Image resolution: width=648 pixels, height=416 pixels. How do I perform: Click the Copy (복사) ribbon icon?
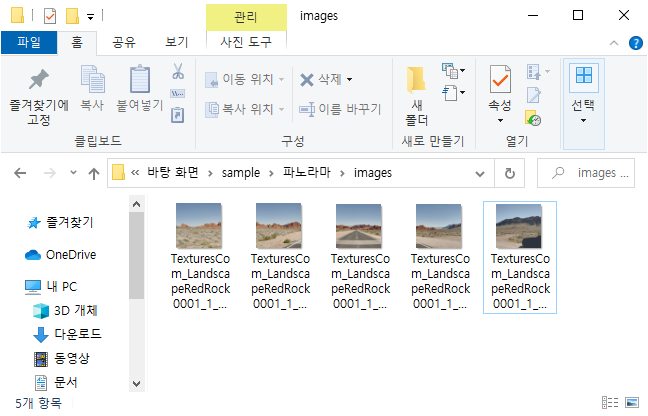tap(92, 79)
